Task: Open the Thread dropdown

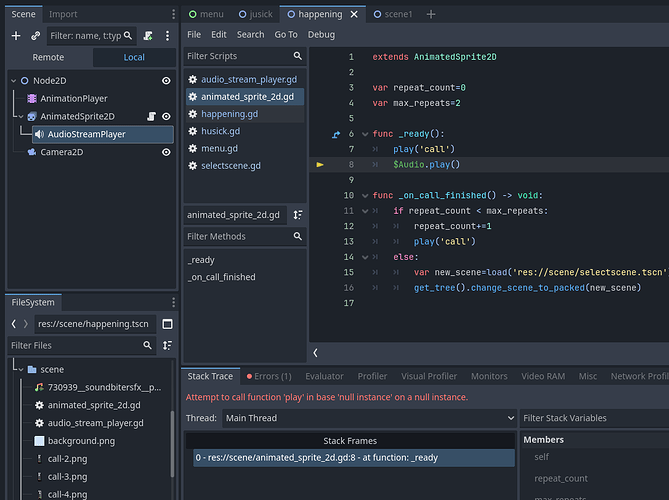Action: (x=369, y=418)
